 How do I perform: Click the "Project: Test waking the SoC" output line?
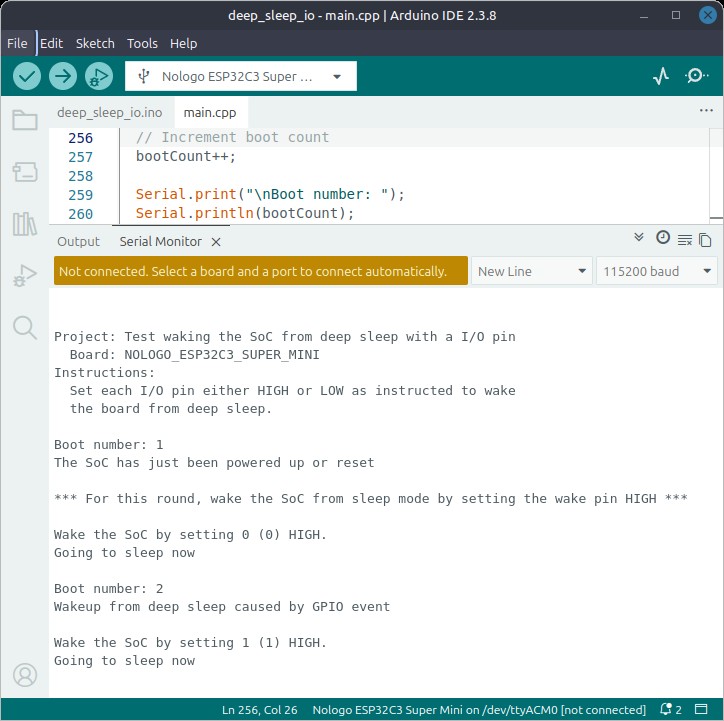(284, 336)
